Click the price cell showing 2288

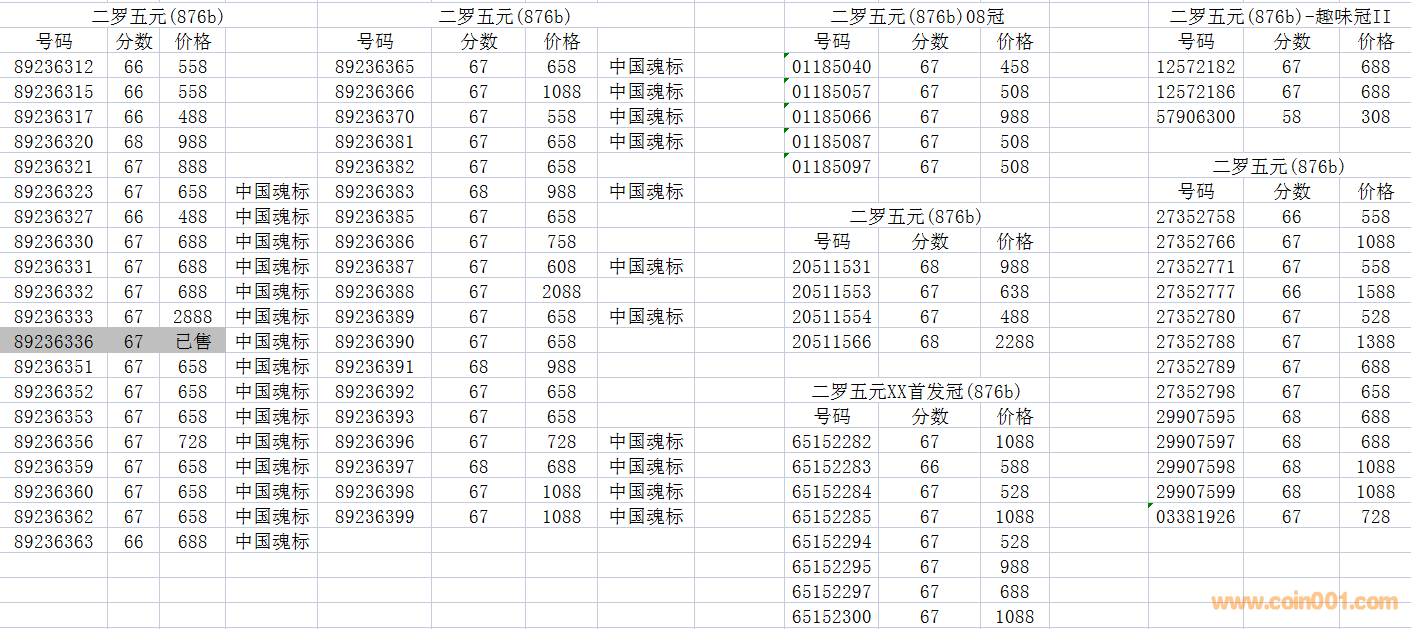tap(1014, 342)
